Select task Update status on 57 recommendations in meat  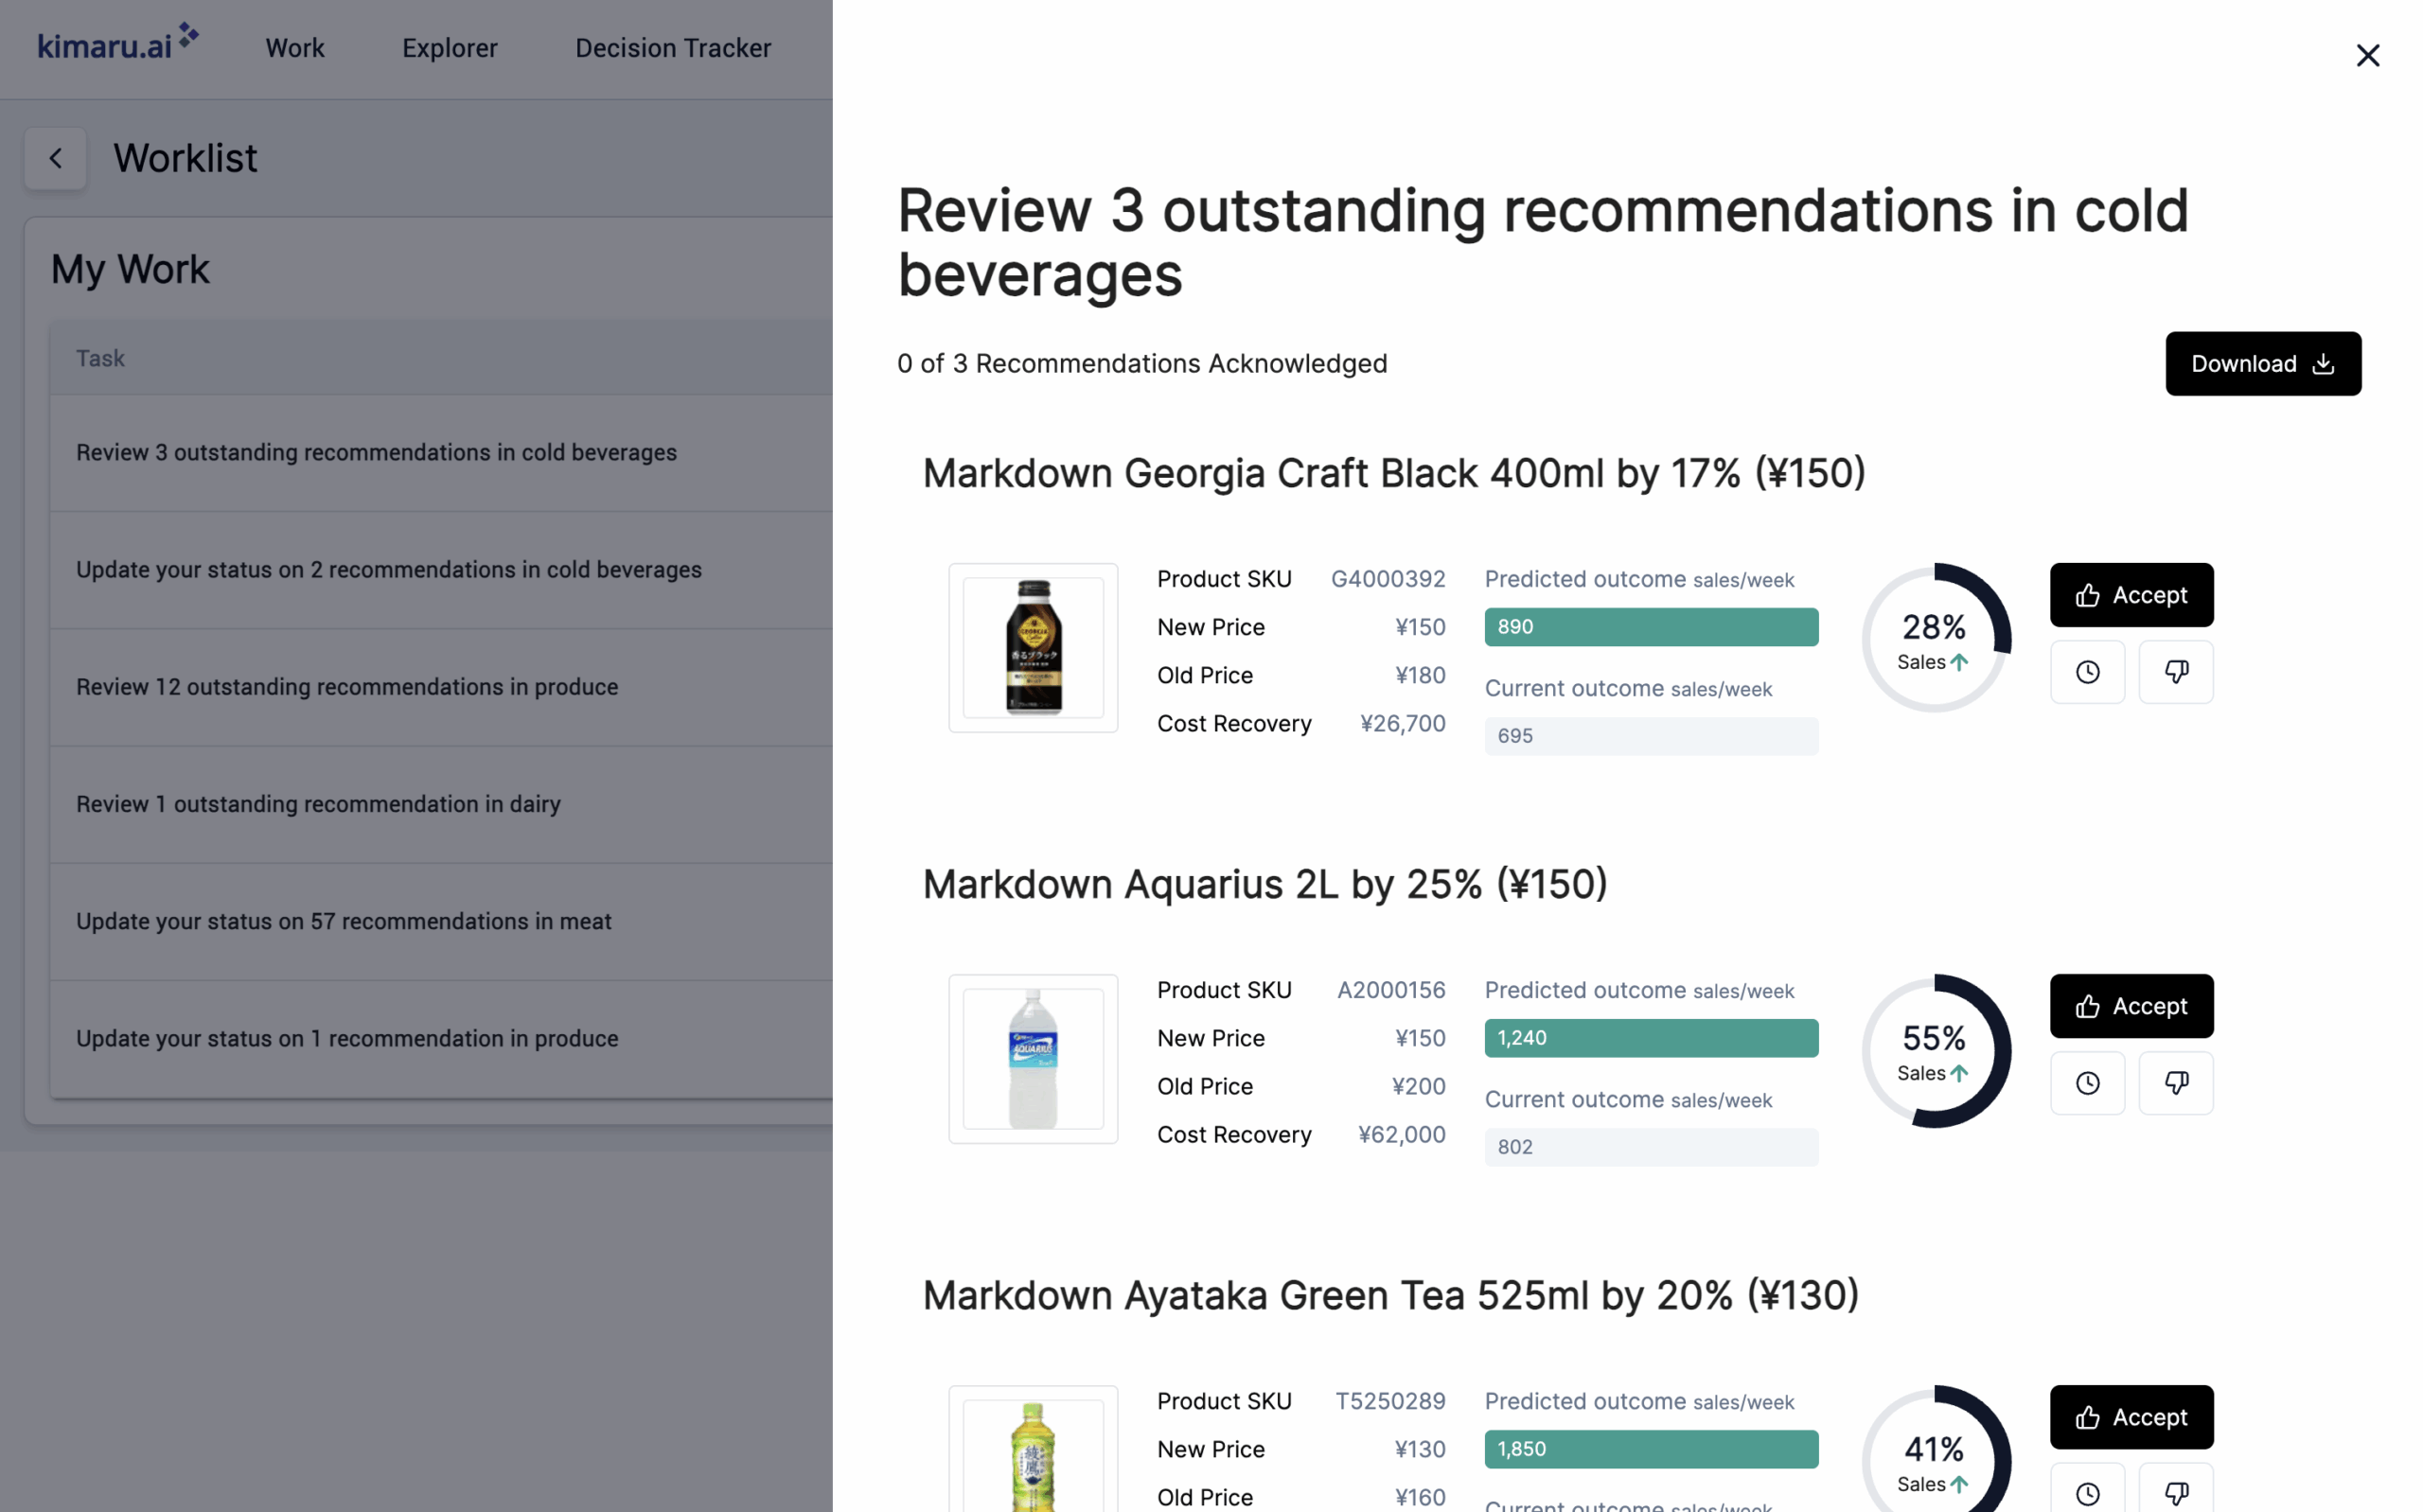(441, 921)
